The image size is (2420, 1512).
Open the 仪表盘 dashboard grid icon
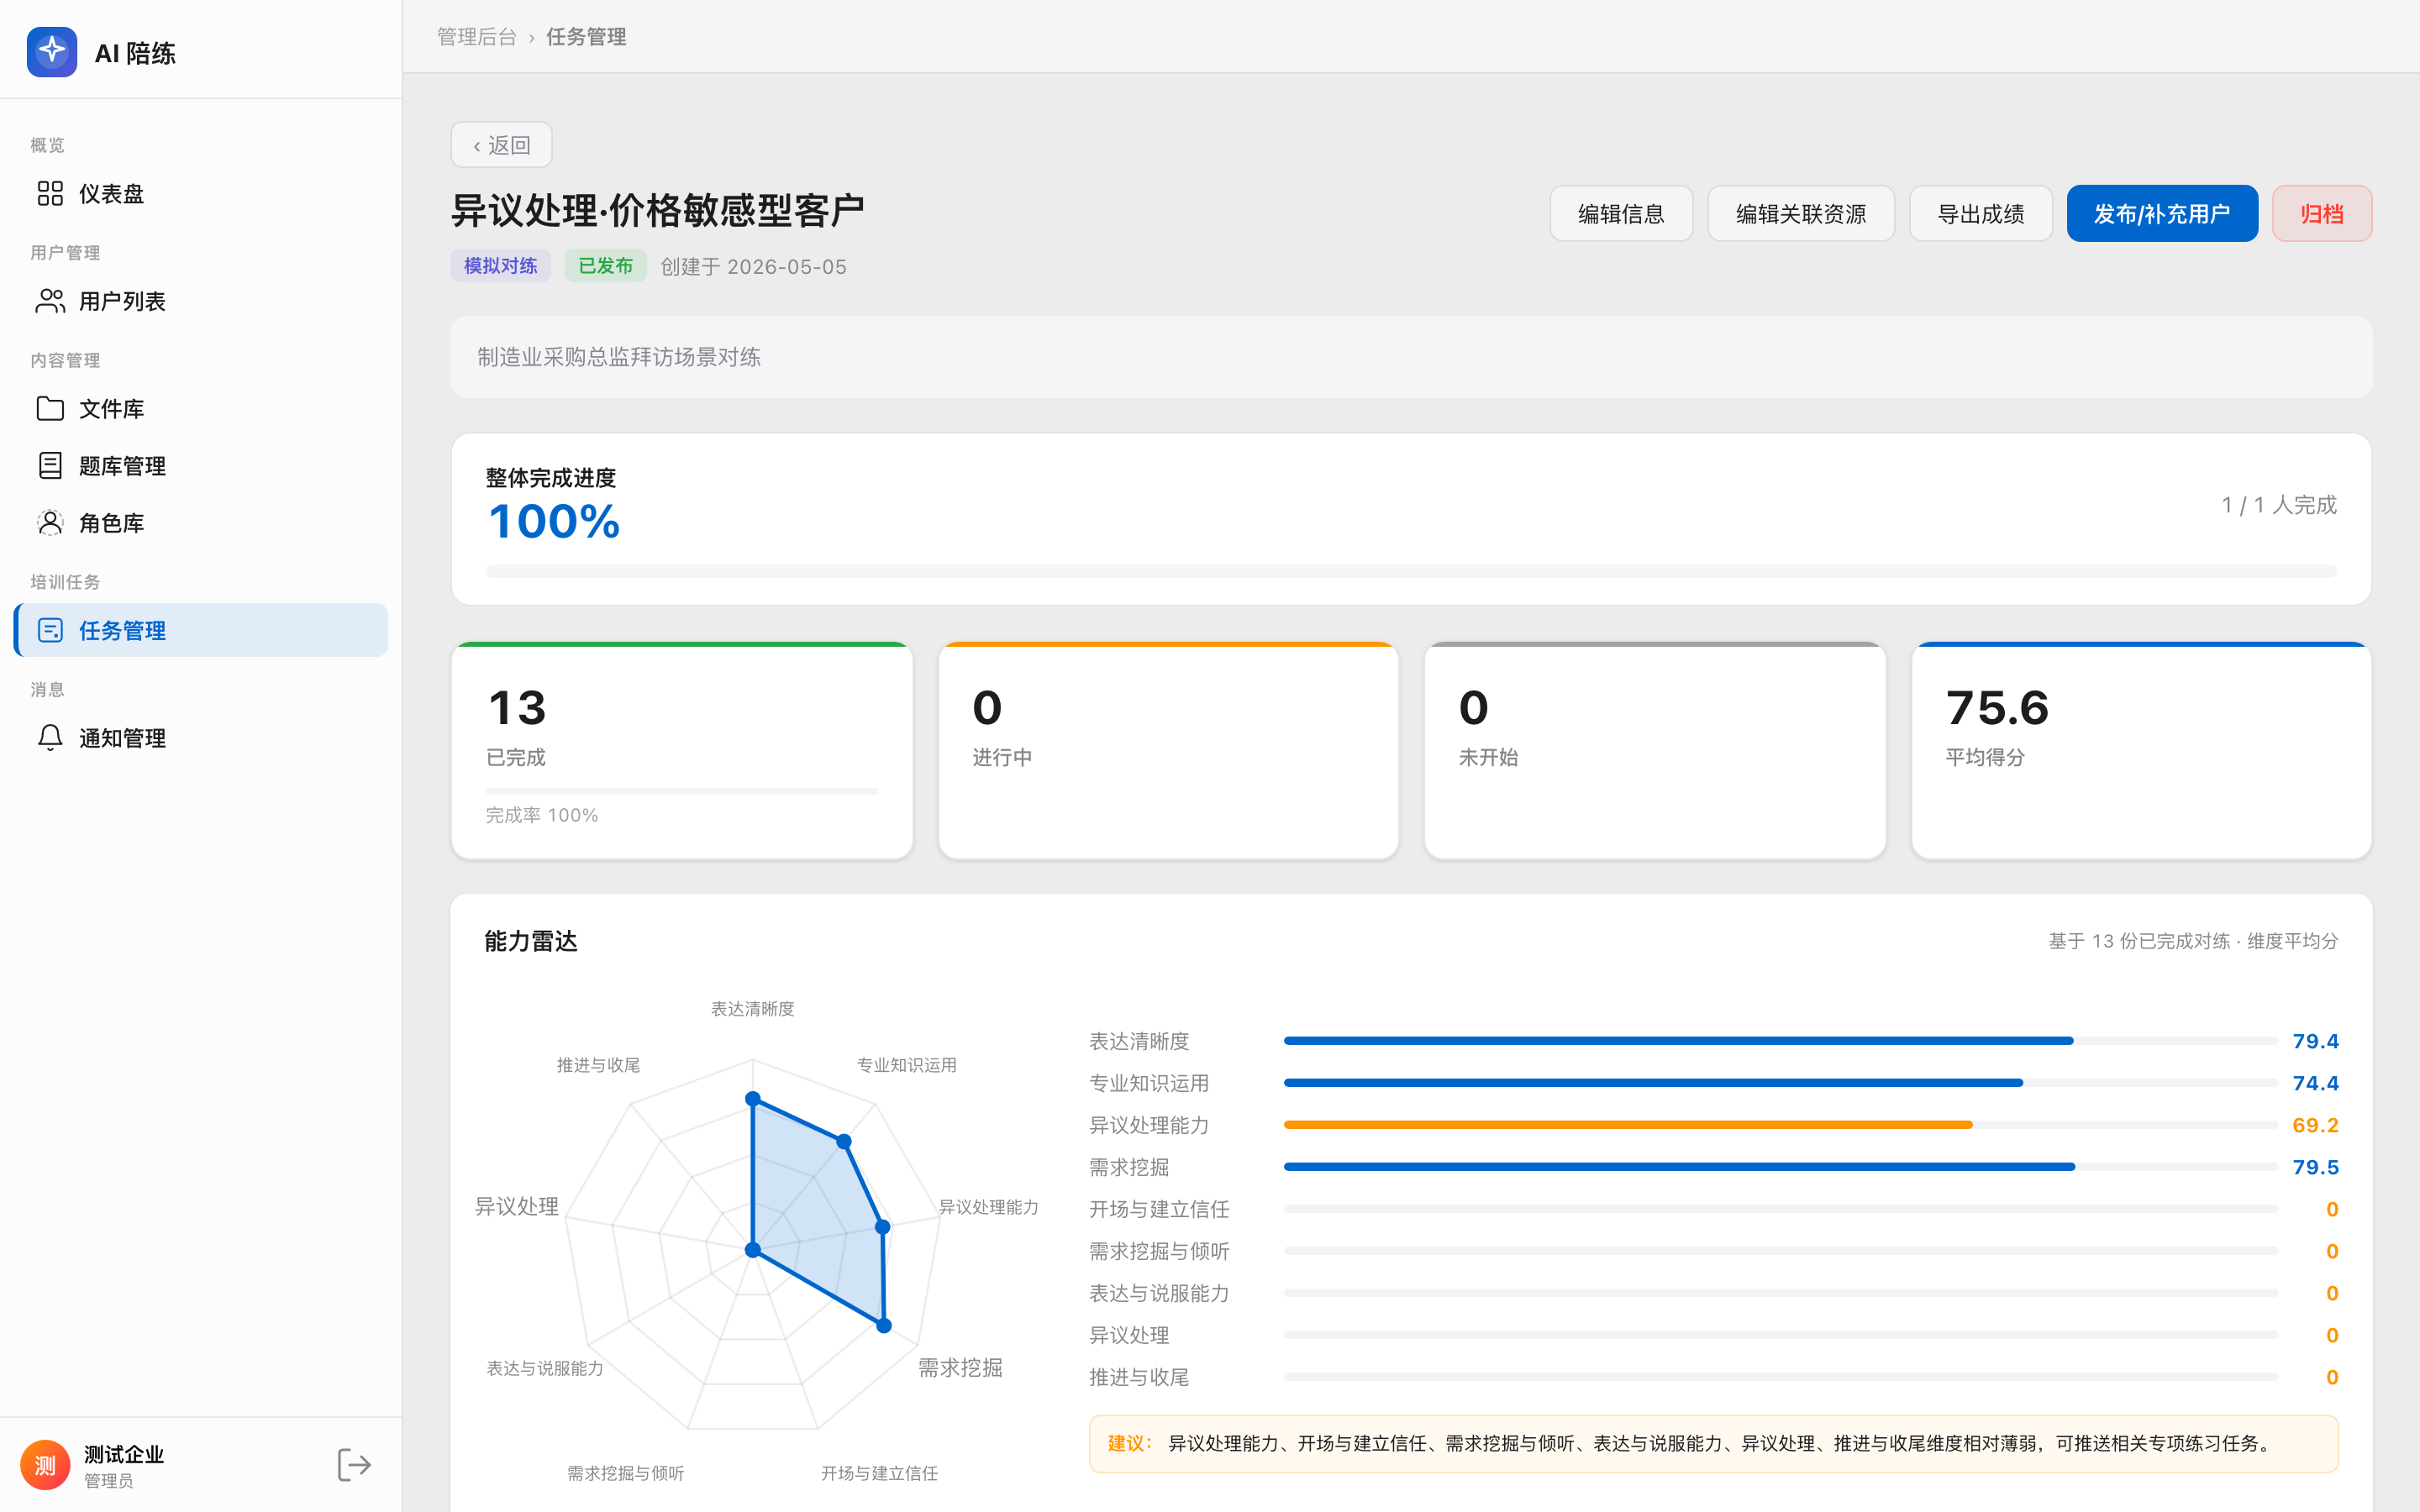(50, 193)
